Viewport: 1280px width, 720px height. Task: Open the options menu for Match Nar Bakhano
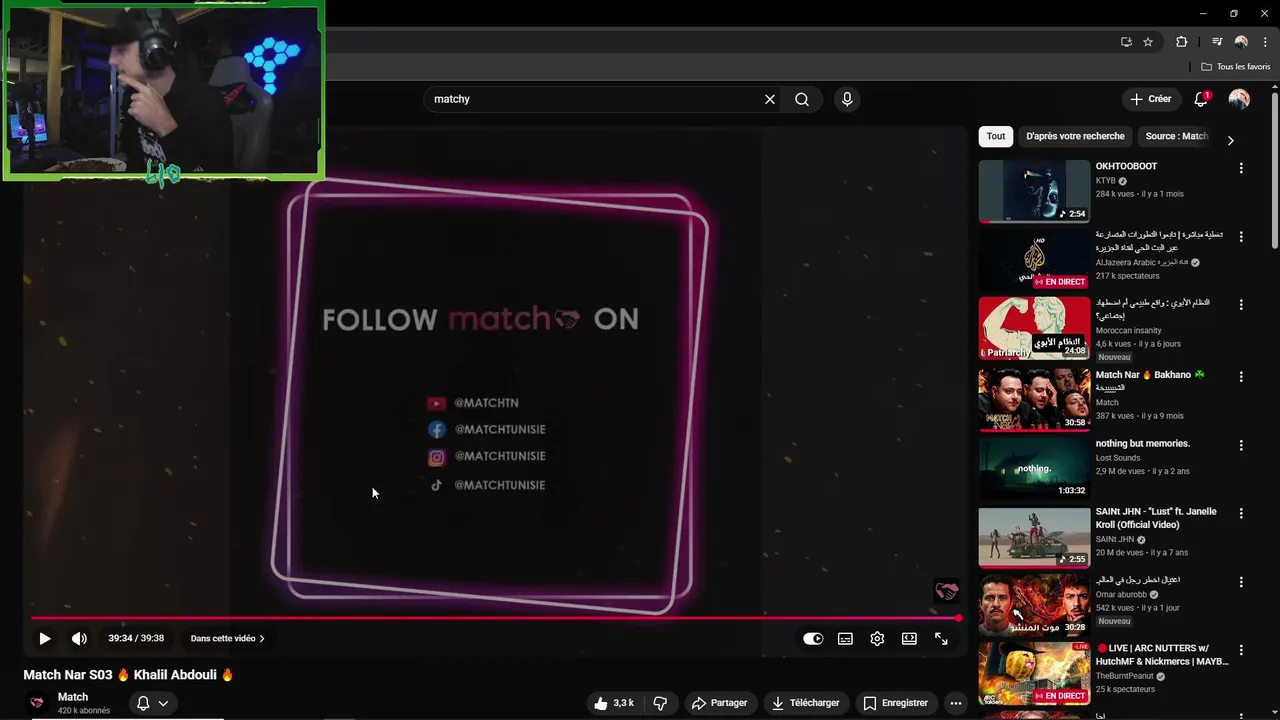coord(1241,377)
